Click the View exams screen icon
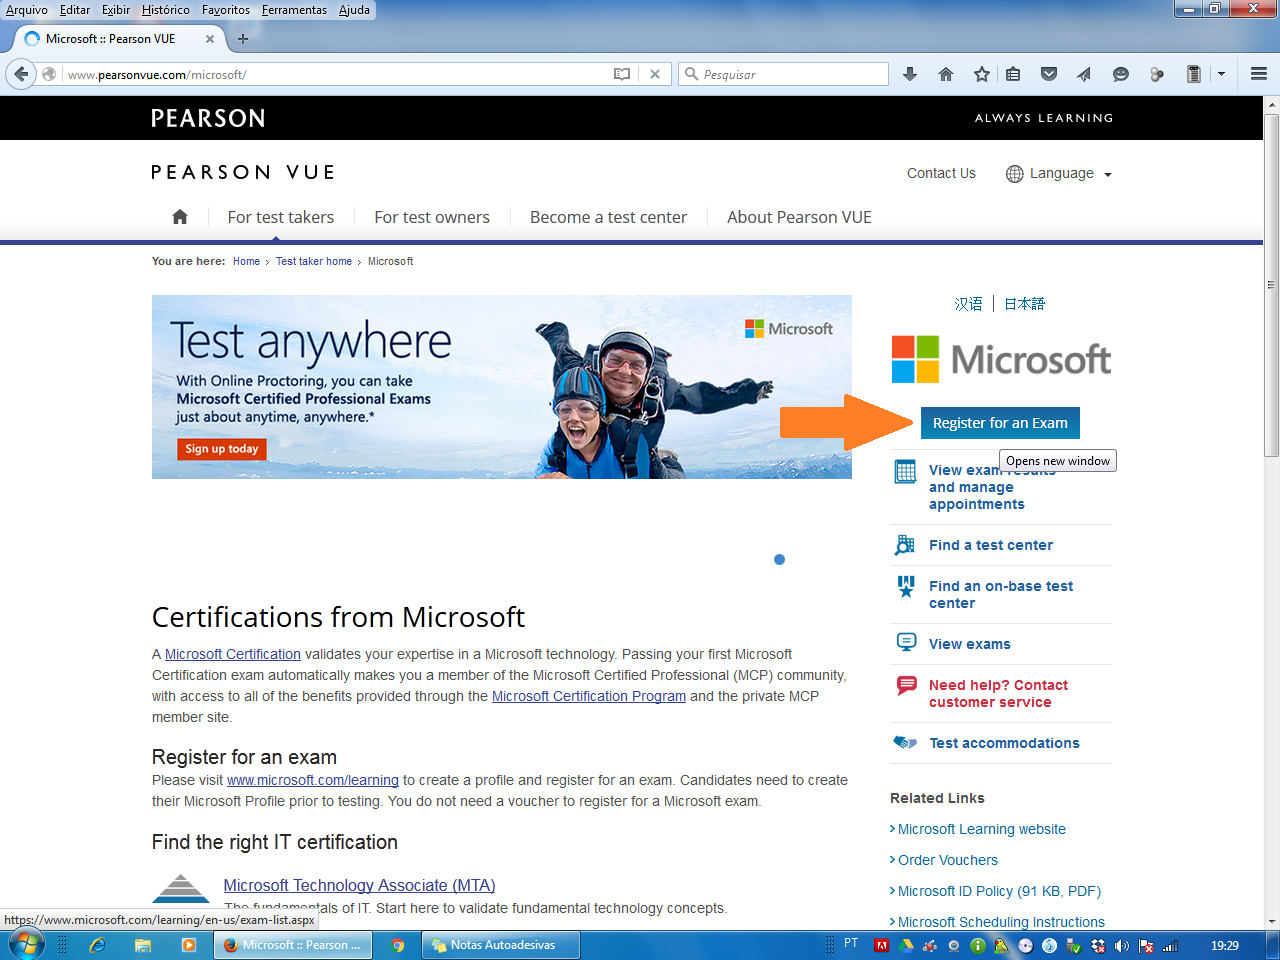This screenshot has width=1280, height=960. coord(906,642)
